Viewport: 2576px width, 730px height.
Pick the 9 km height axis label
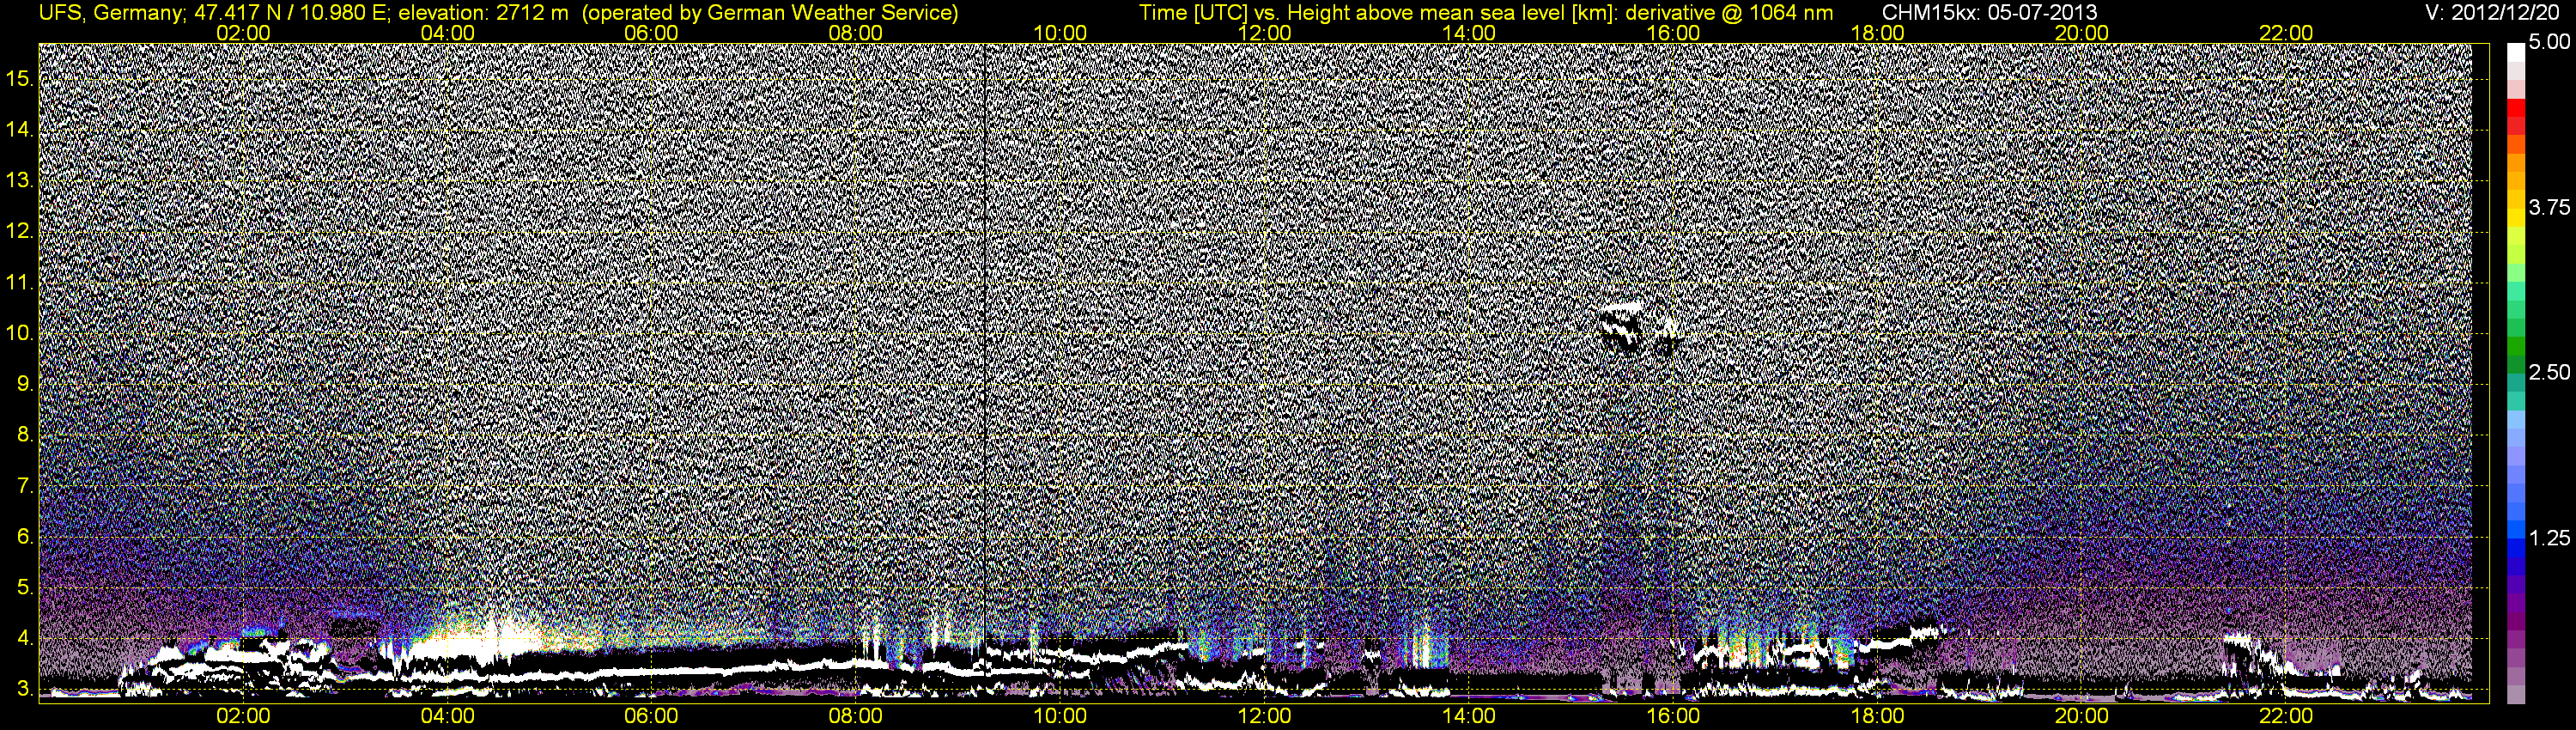(25, 384)
